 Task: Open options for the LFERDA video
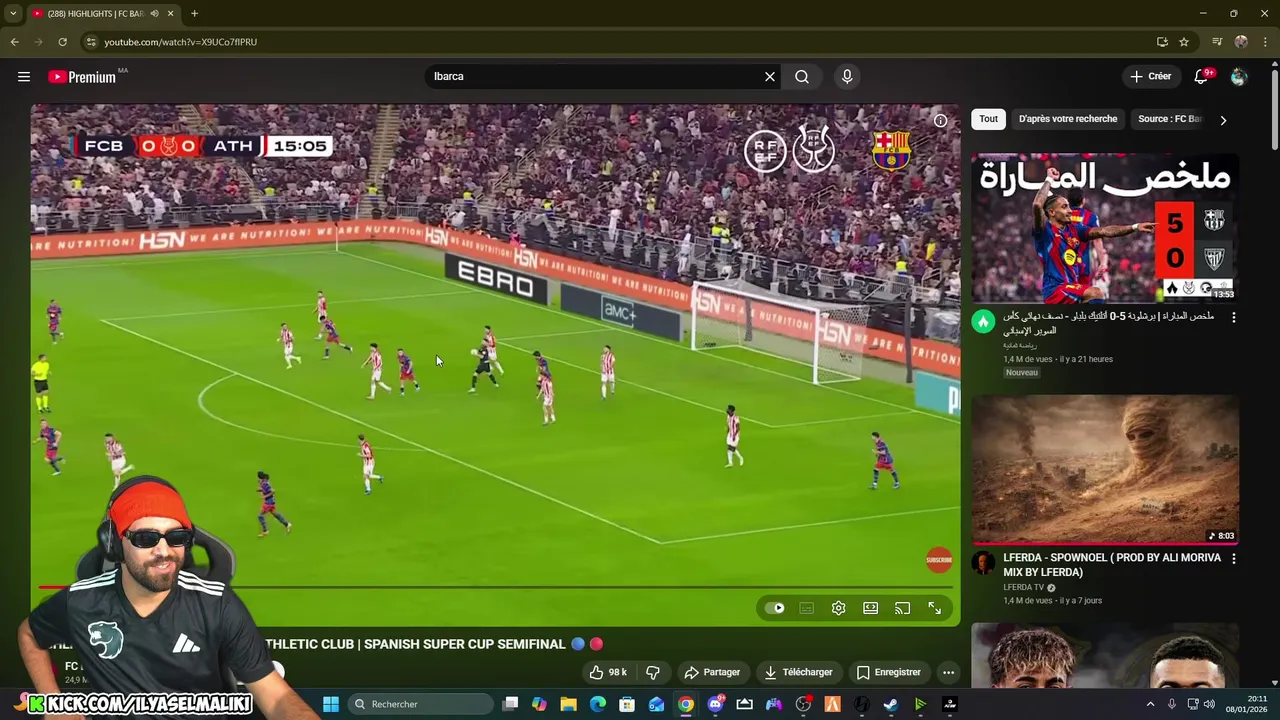coord(1233,559)
